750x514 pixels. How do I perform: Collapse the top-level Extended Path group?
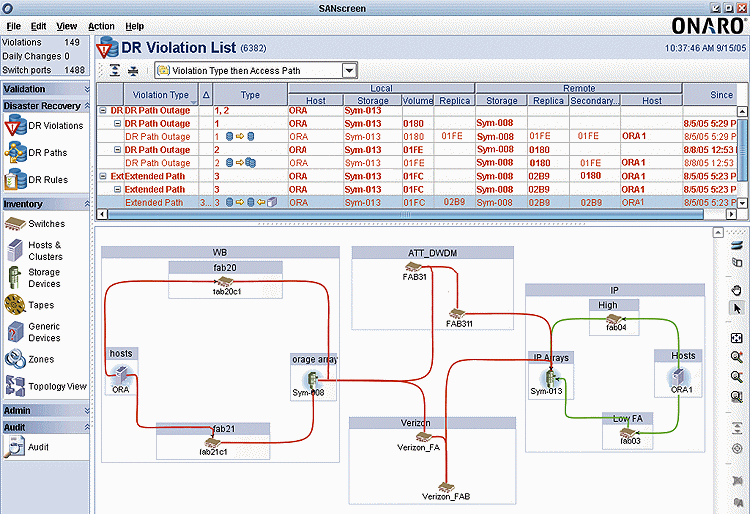(103, 176)
